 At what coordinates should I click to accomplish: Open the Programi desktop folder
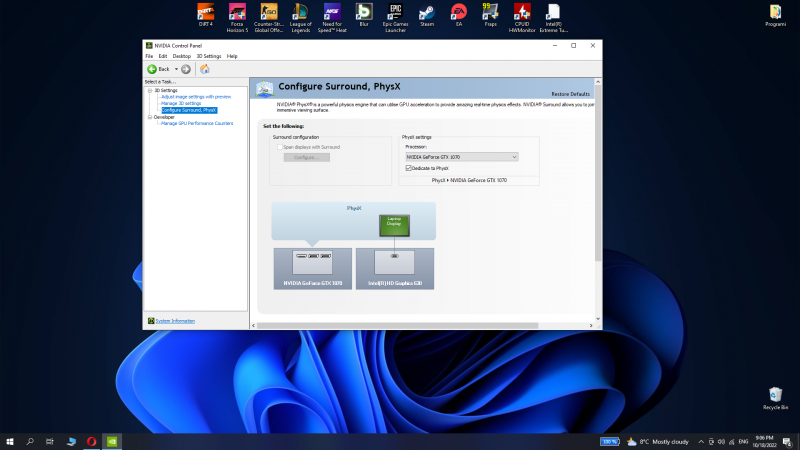pyautogui.click(x=776, y=15)
